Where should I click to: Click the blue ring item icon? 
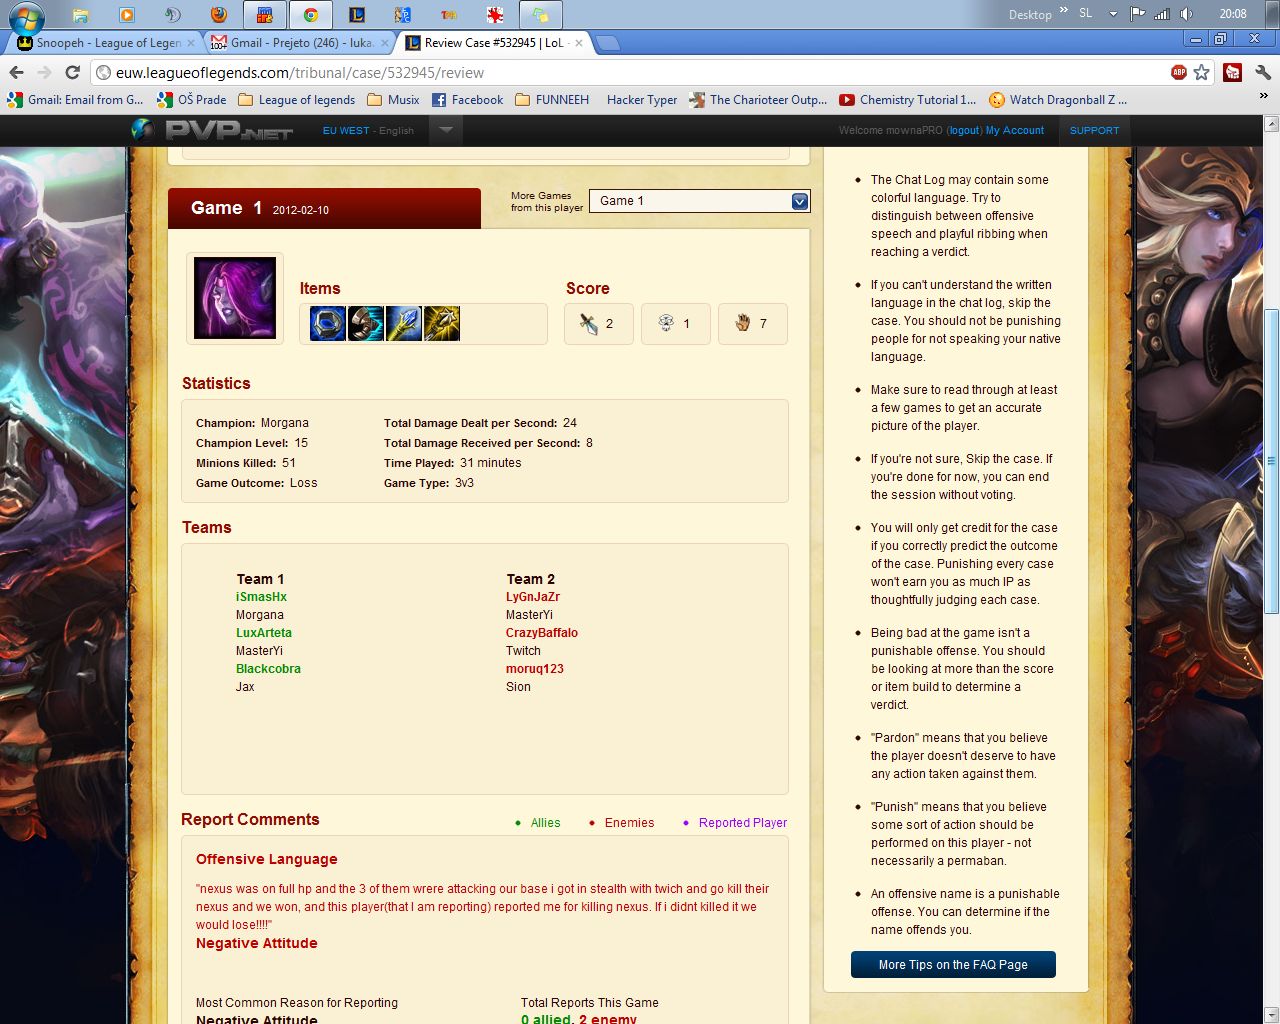pyautogui.click(x=328, y=324)
